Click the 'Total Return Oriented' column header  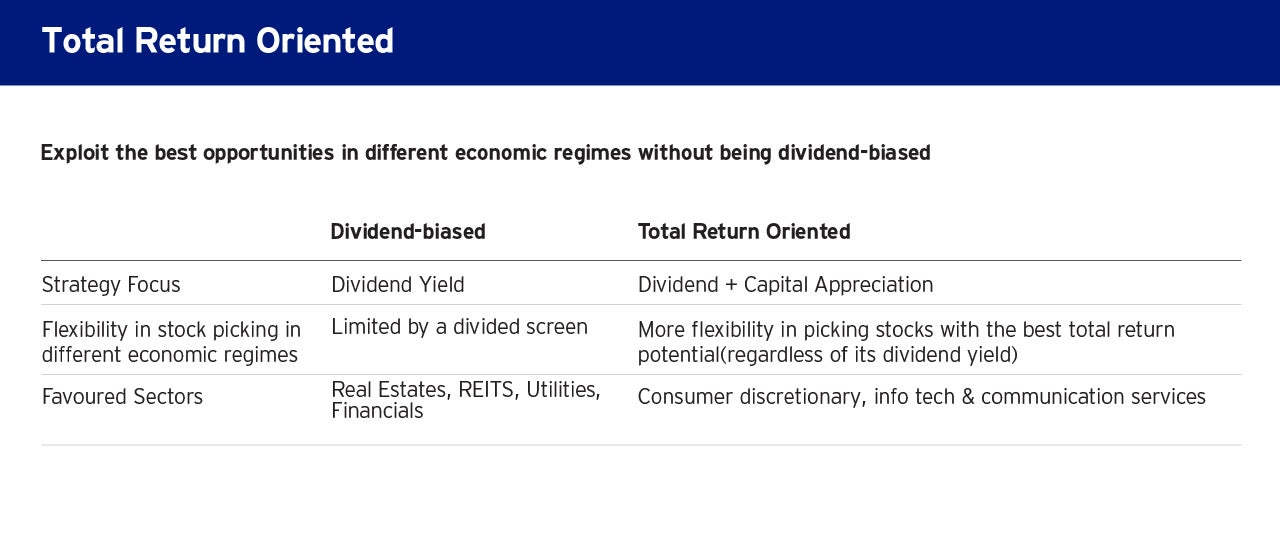click(744, 232)
